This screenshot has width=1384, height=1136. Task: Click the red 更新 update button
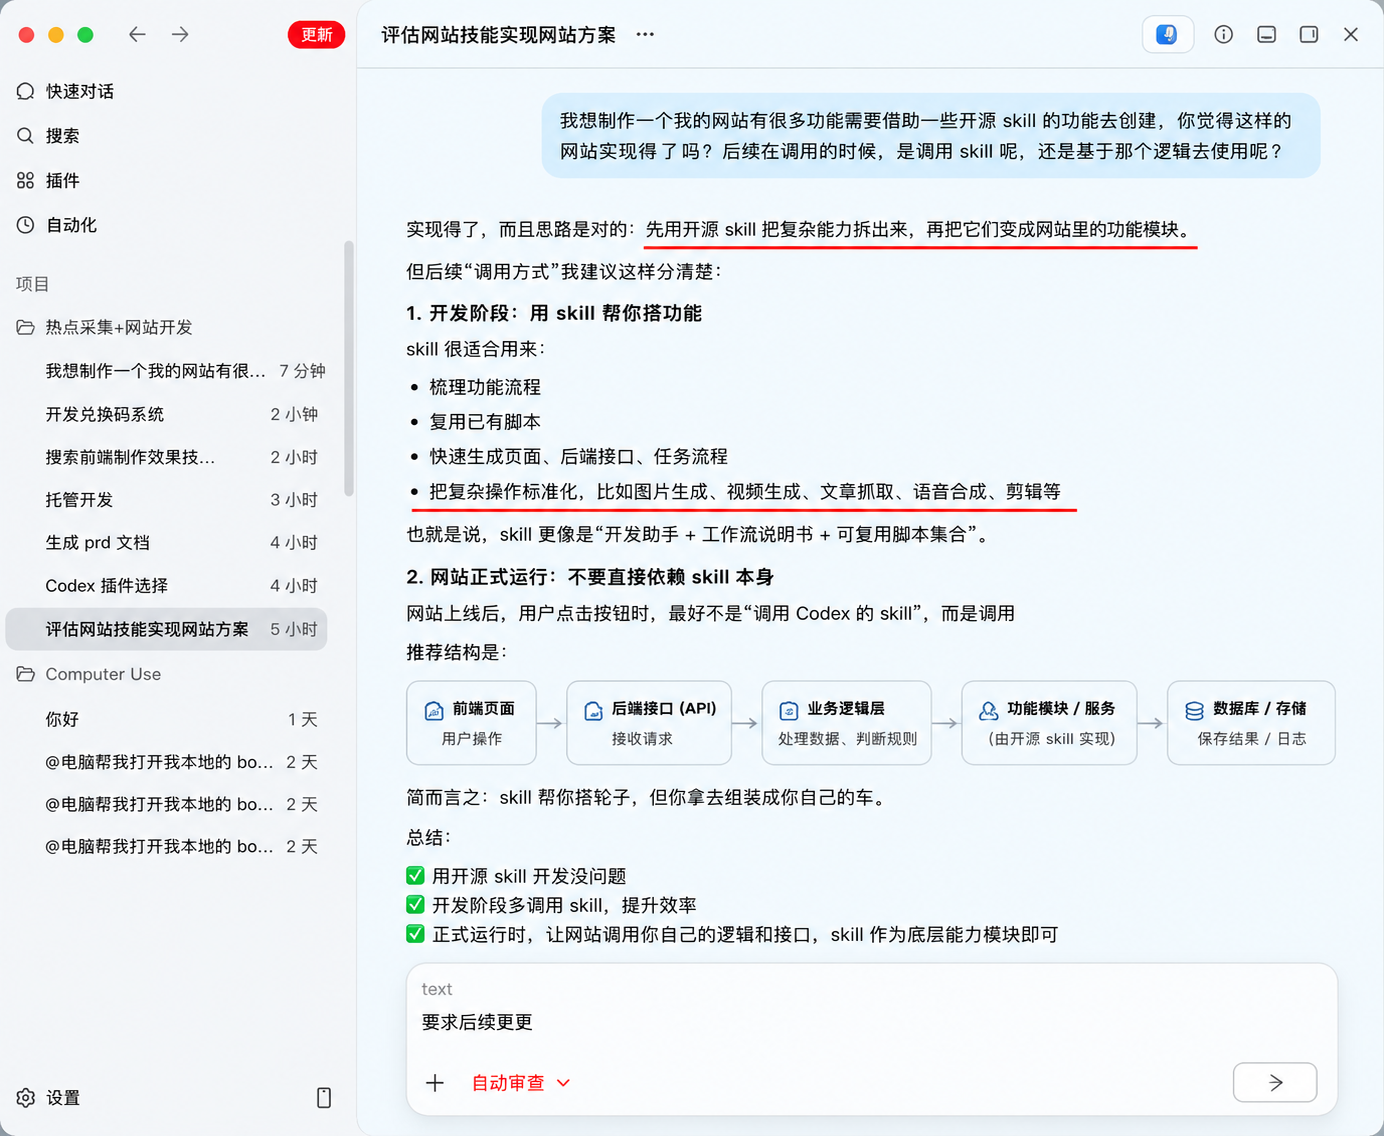click(317, 35)
